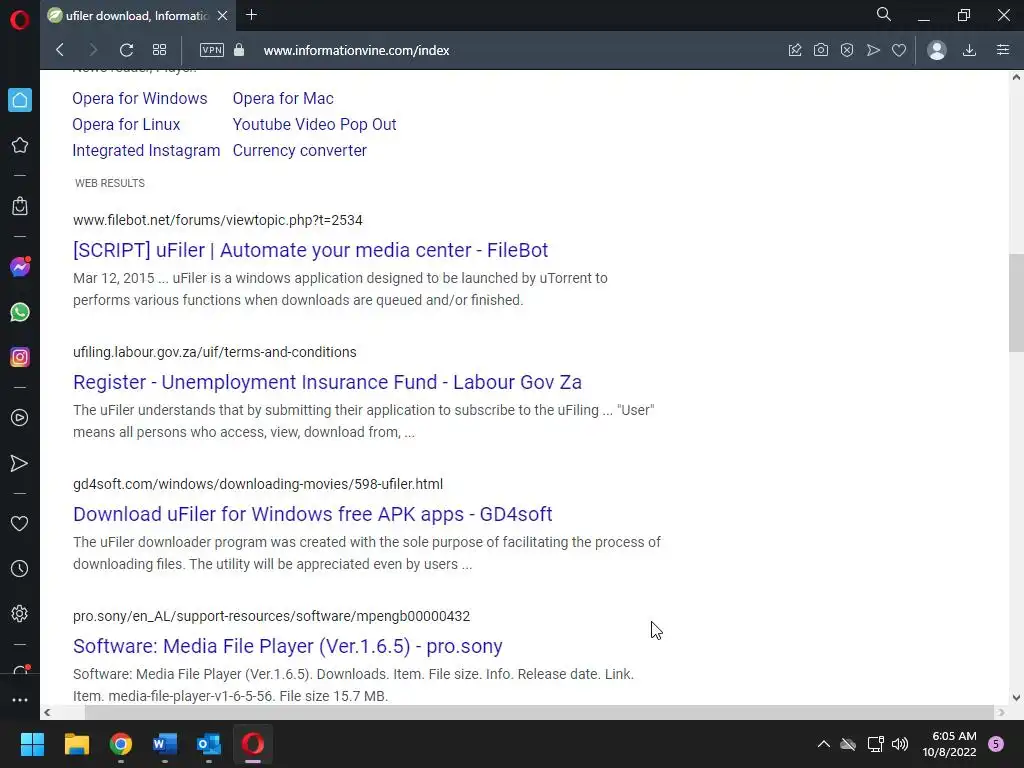Reload the current page
The width and height of the screenshot is (1024, 768).
point(126,50)
